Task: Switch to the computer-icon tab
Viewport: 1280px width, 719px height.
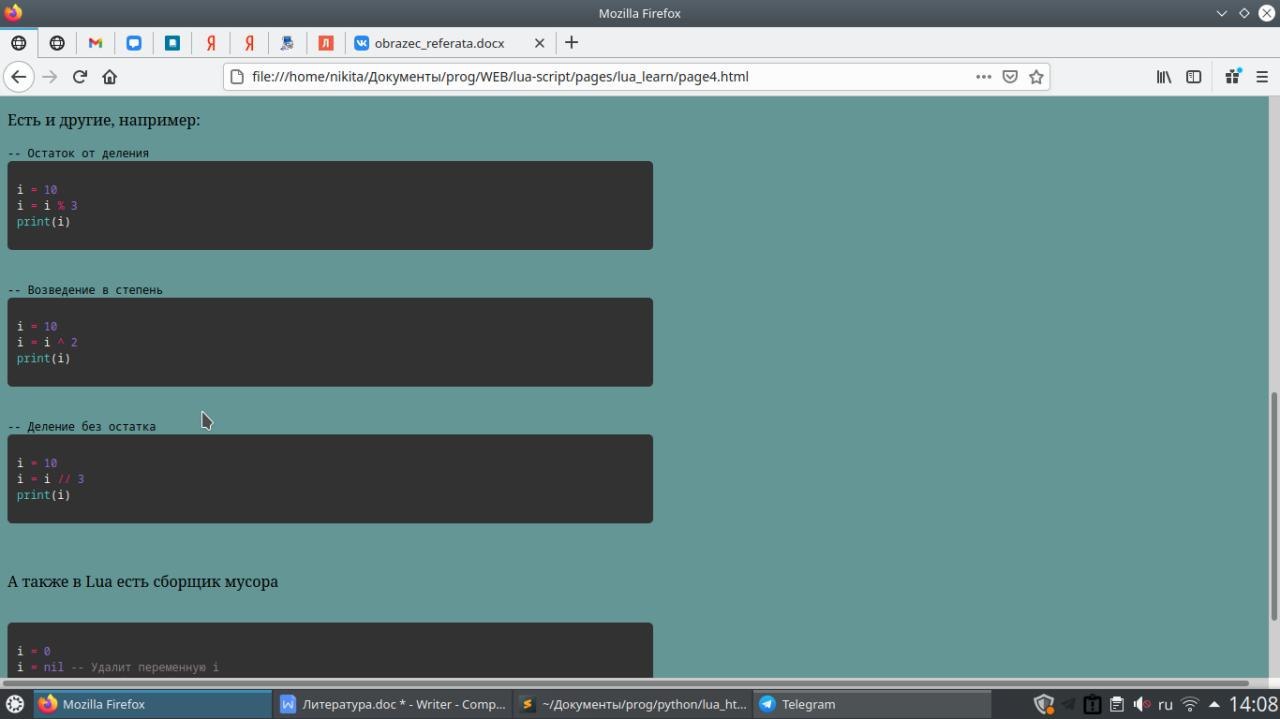Action: 287,43
